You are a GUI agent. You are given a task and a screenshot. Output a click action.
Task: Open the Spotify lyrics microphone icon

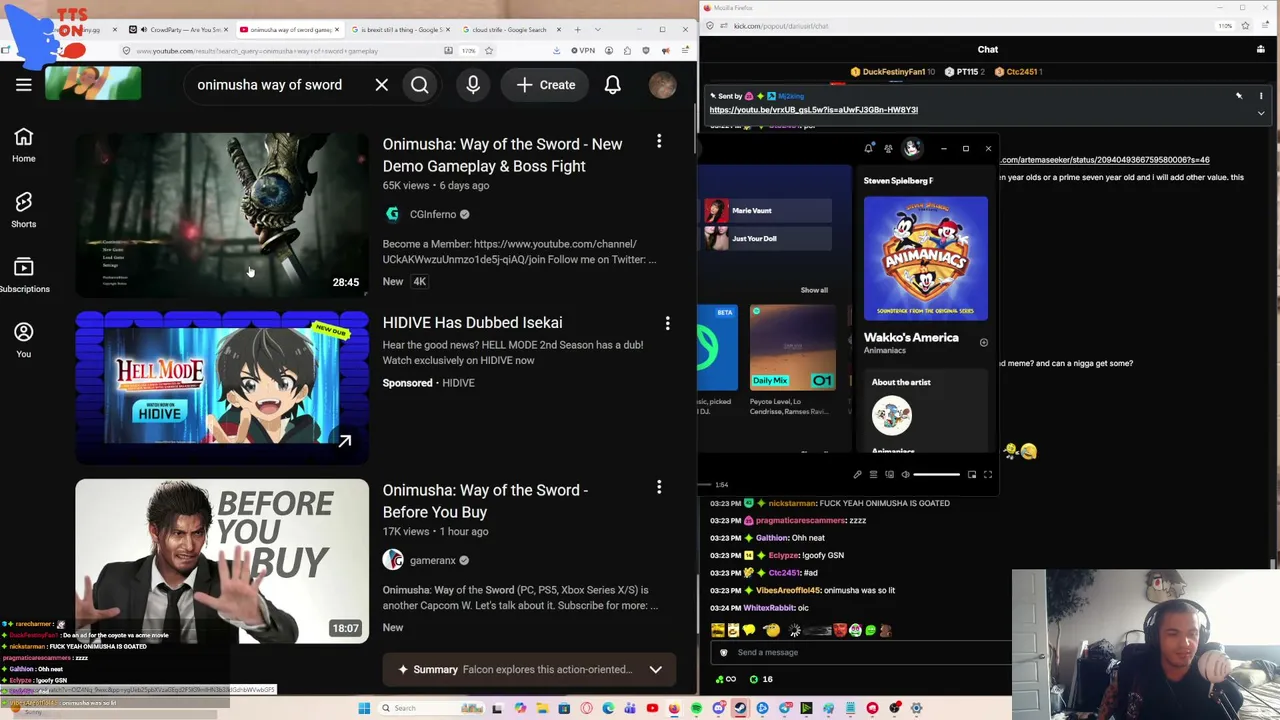tap(857, 475)
